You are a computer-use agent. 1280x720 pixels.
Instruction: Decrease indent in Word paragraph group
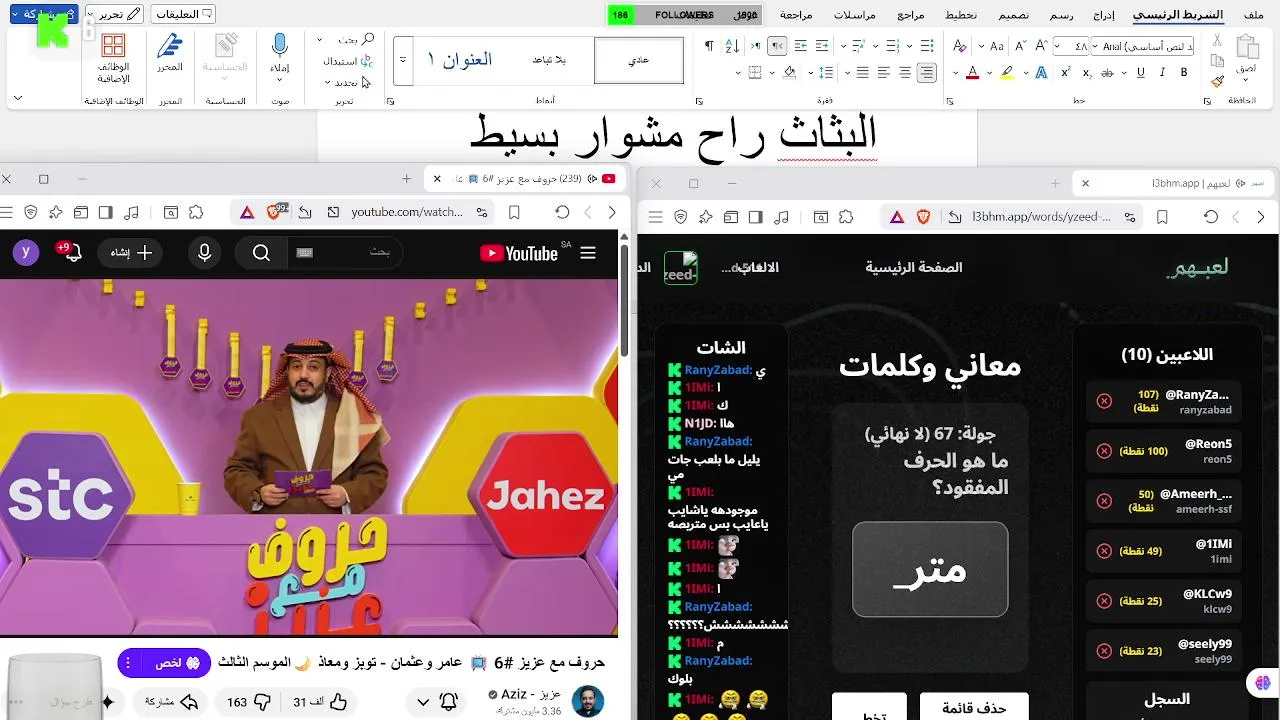pos(822,46)
